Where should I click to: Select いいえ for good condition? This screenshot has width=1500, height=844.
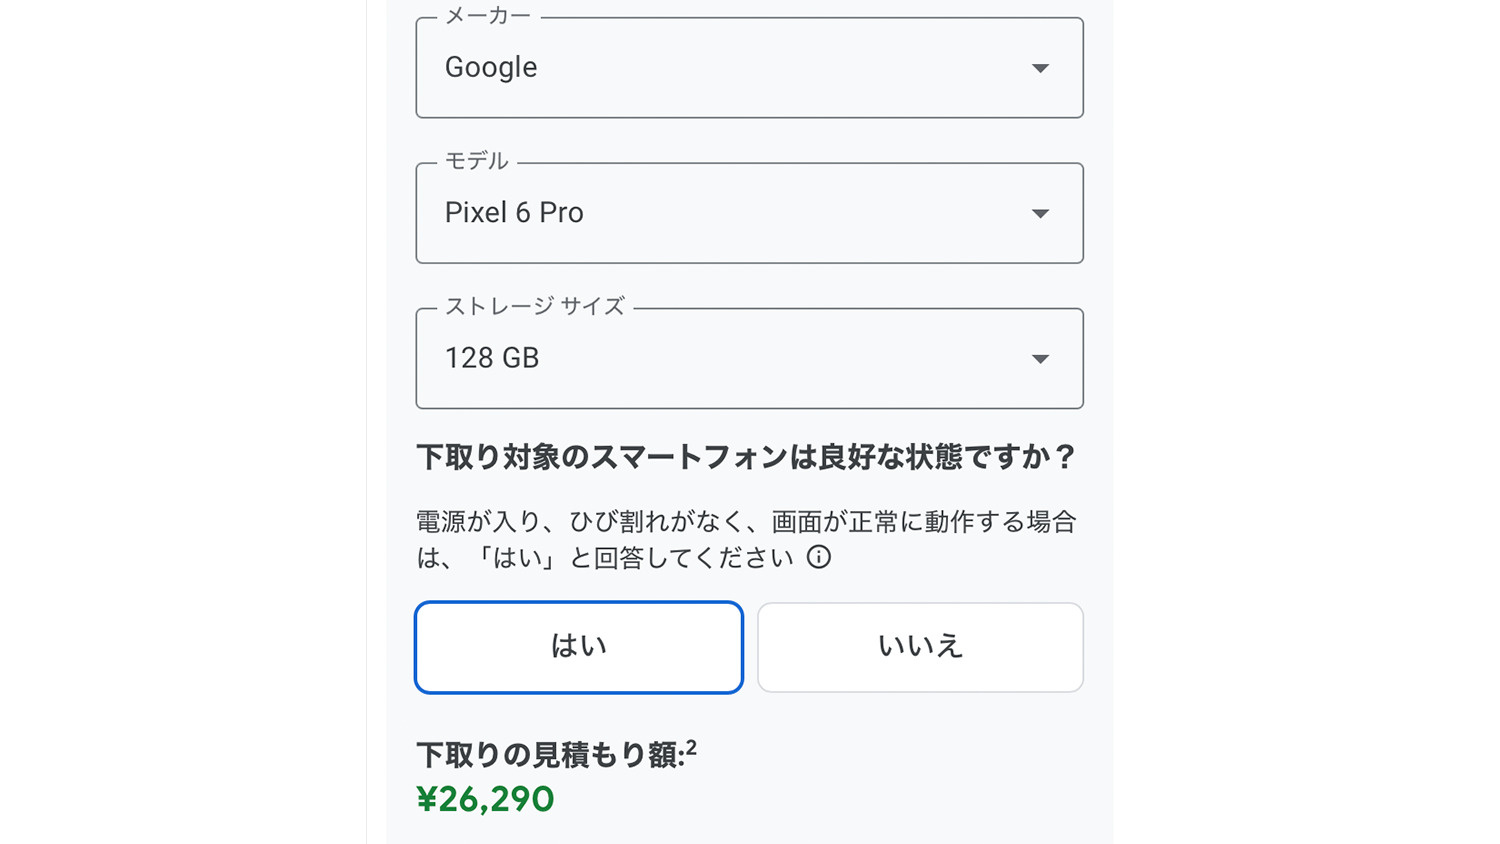pos(920,647)
